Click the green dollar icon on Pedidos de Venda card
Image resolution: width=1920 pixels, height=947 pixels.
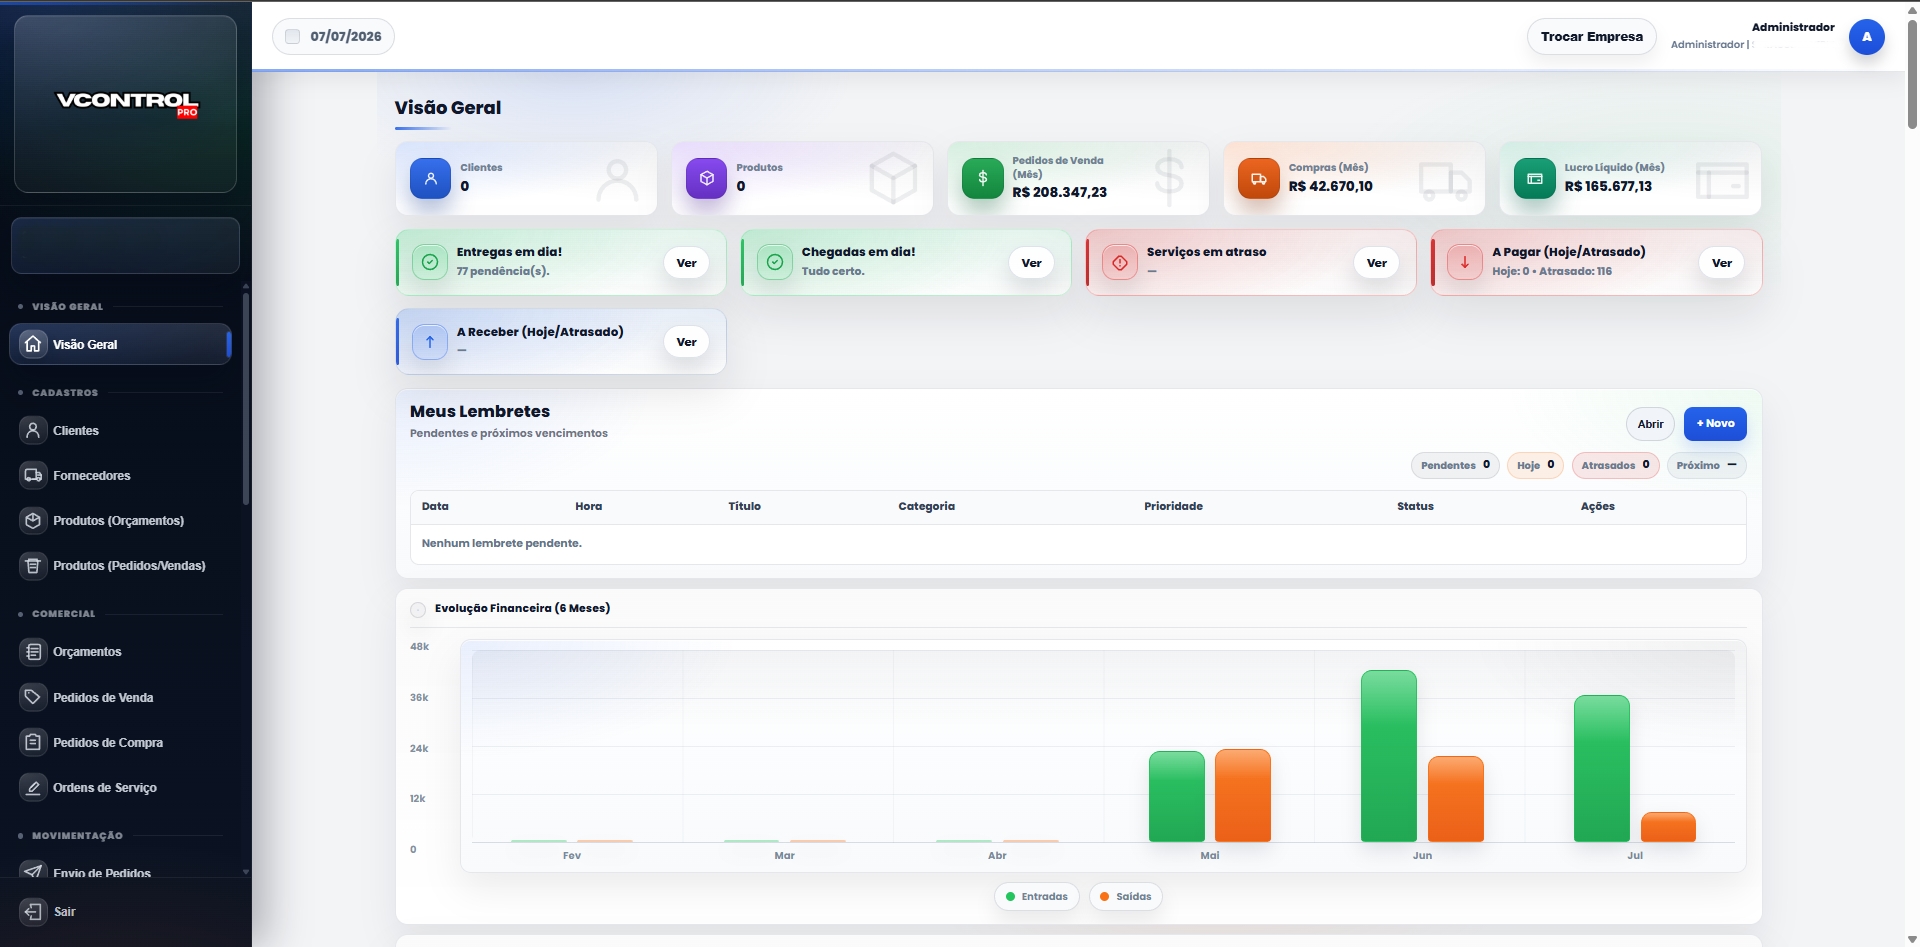click(982, 178)
